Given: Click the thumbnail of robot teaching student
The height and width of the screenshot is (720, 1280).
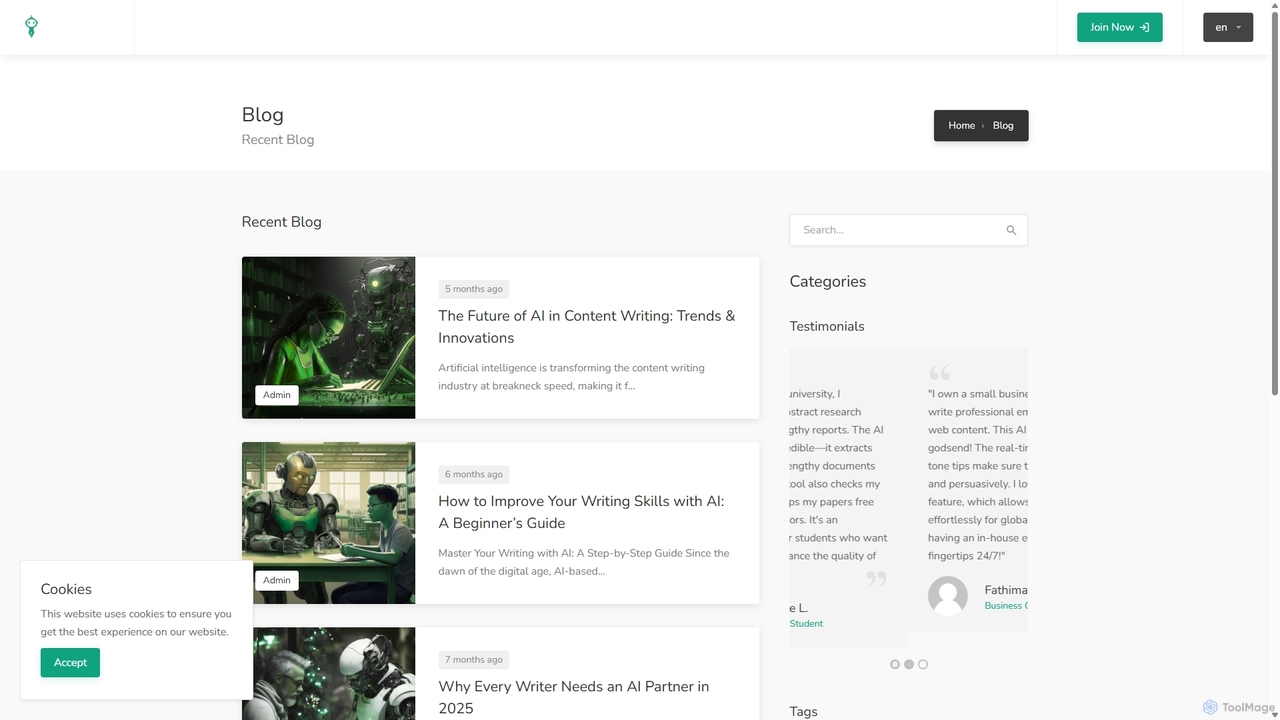Looking at the screenshot, I should (x=328, y=523).
